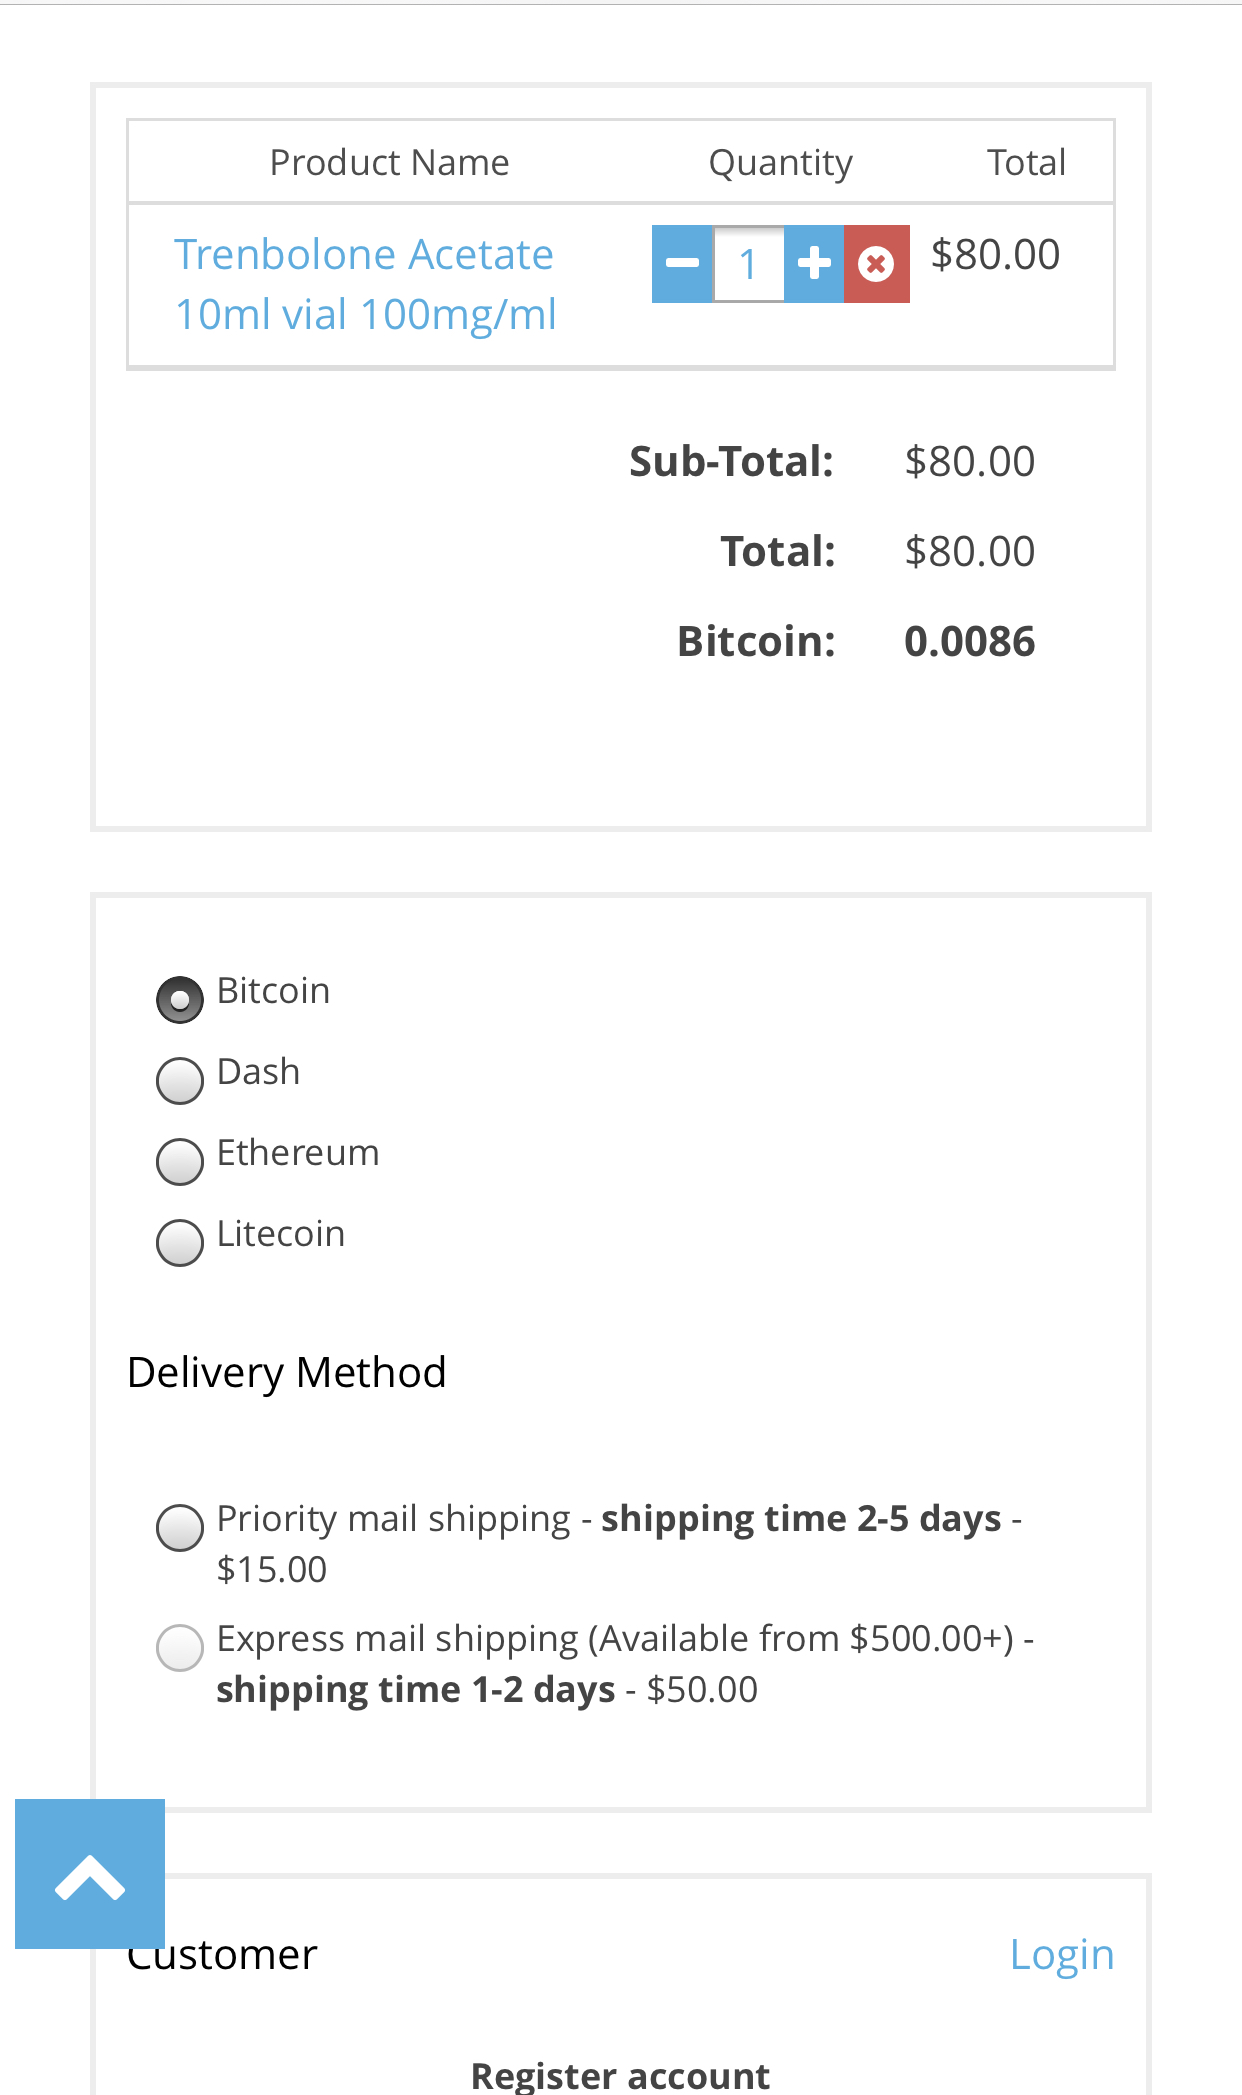Choose the Ethereum payment option
1242x2095 pixels.
180,1161
